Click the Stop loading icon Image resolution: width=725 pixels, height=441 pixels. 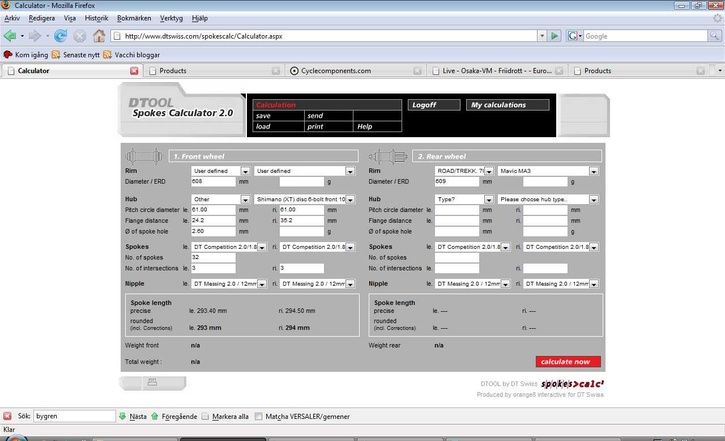click(80, 36)
